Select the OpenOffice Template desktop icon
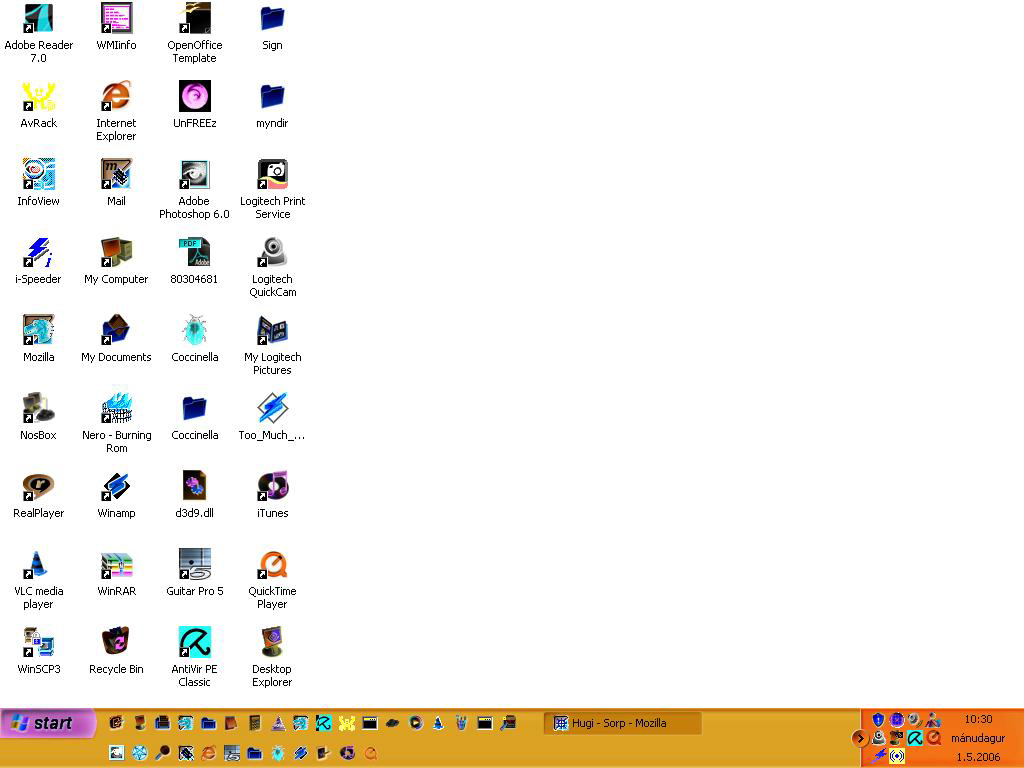 point(195,33)
